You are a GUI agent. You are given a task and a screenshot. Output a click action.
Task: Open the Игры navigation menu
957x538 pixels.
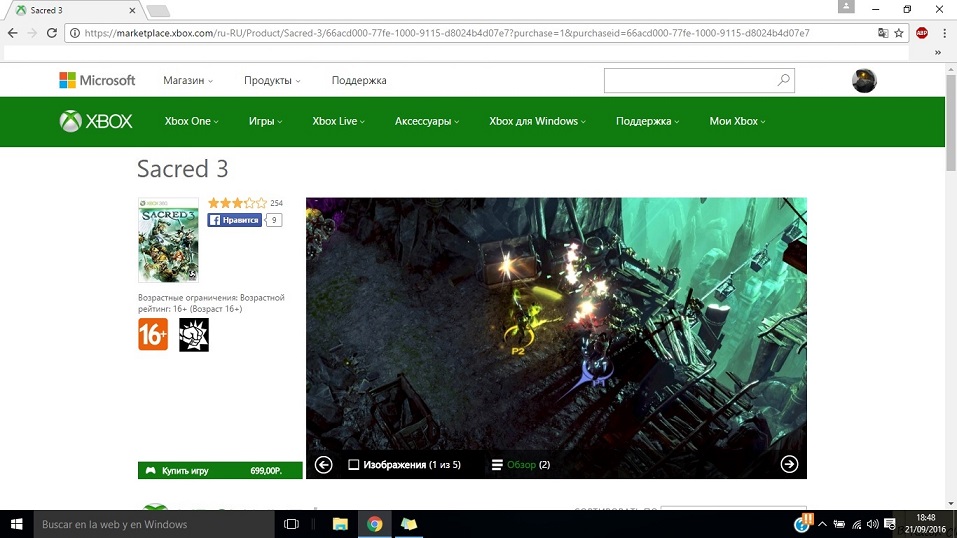(x=265, y=121)
